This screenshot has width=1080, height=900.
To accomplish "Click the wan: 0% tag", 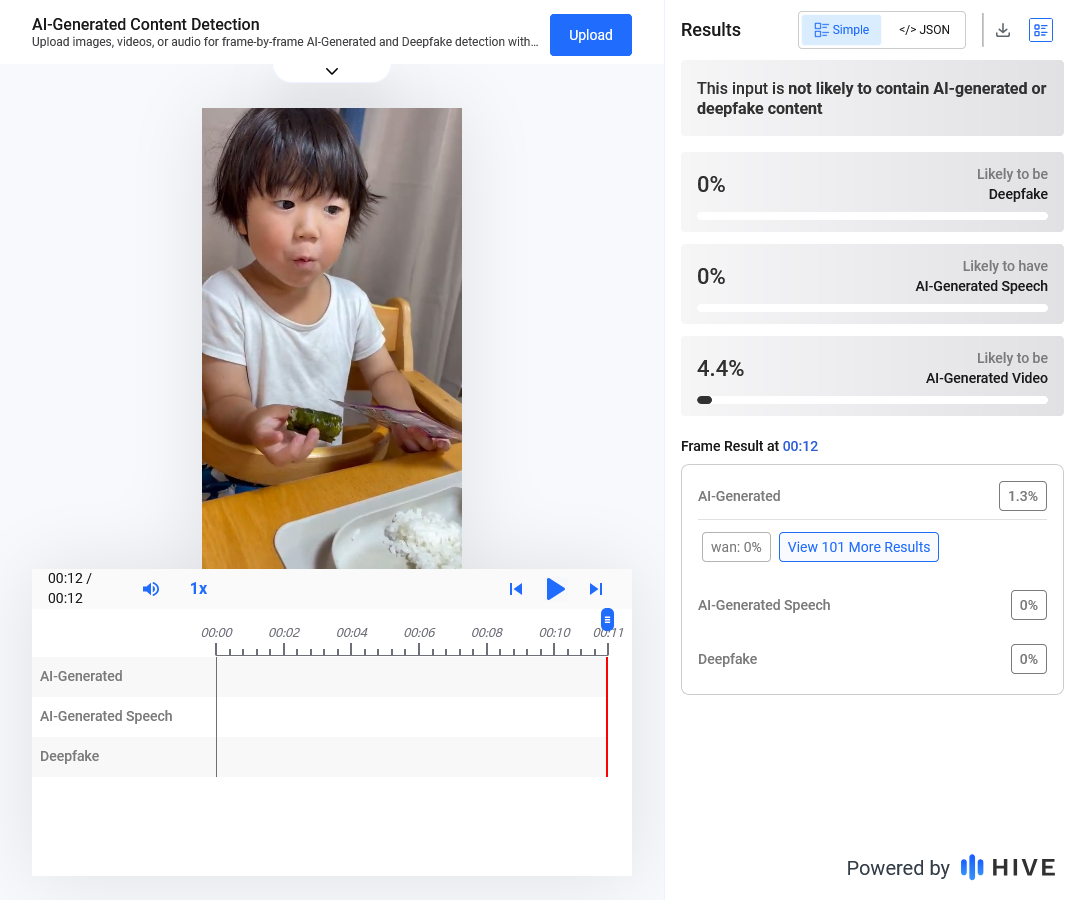I will point(736,547).
